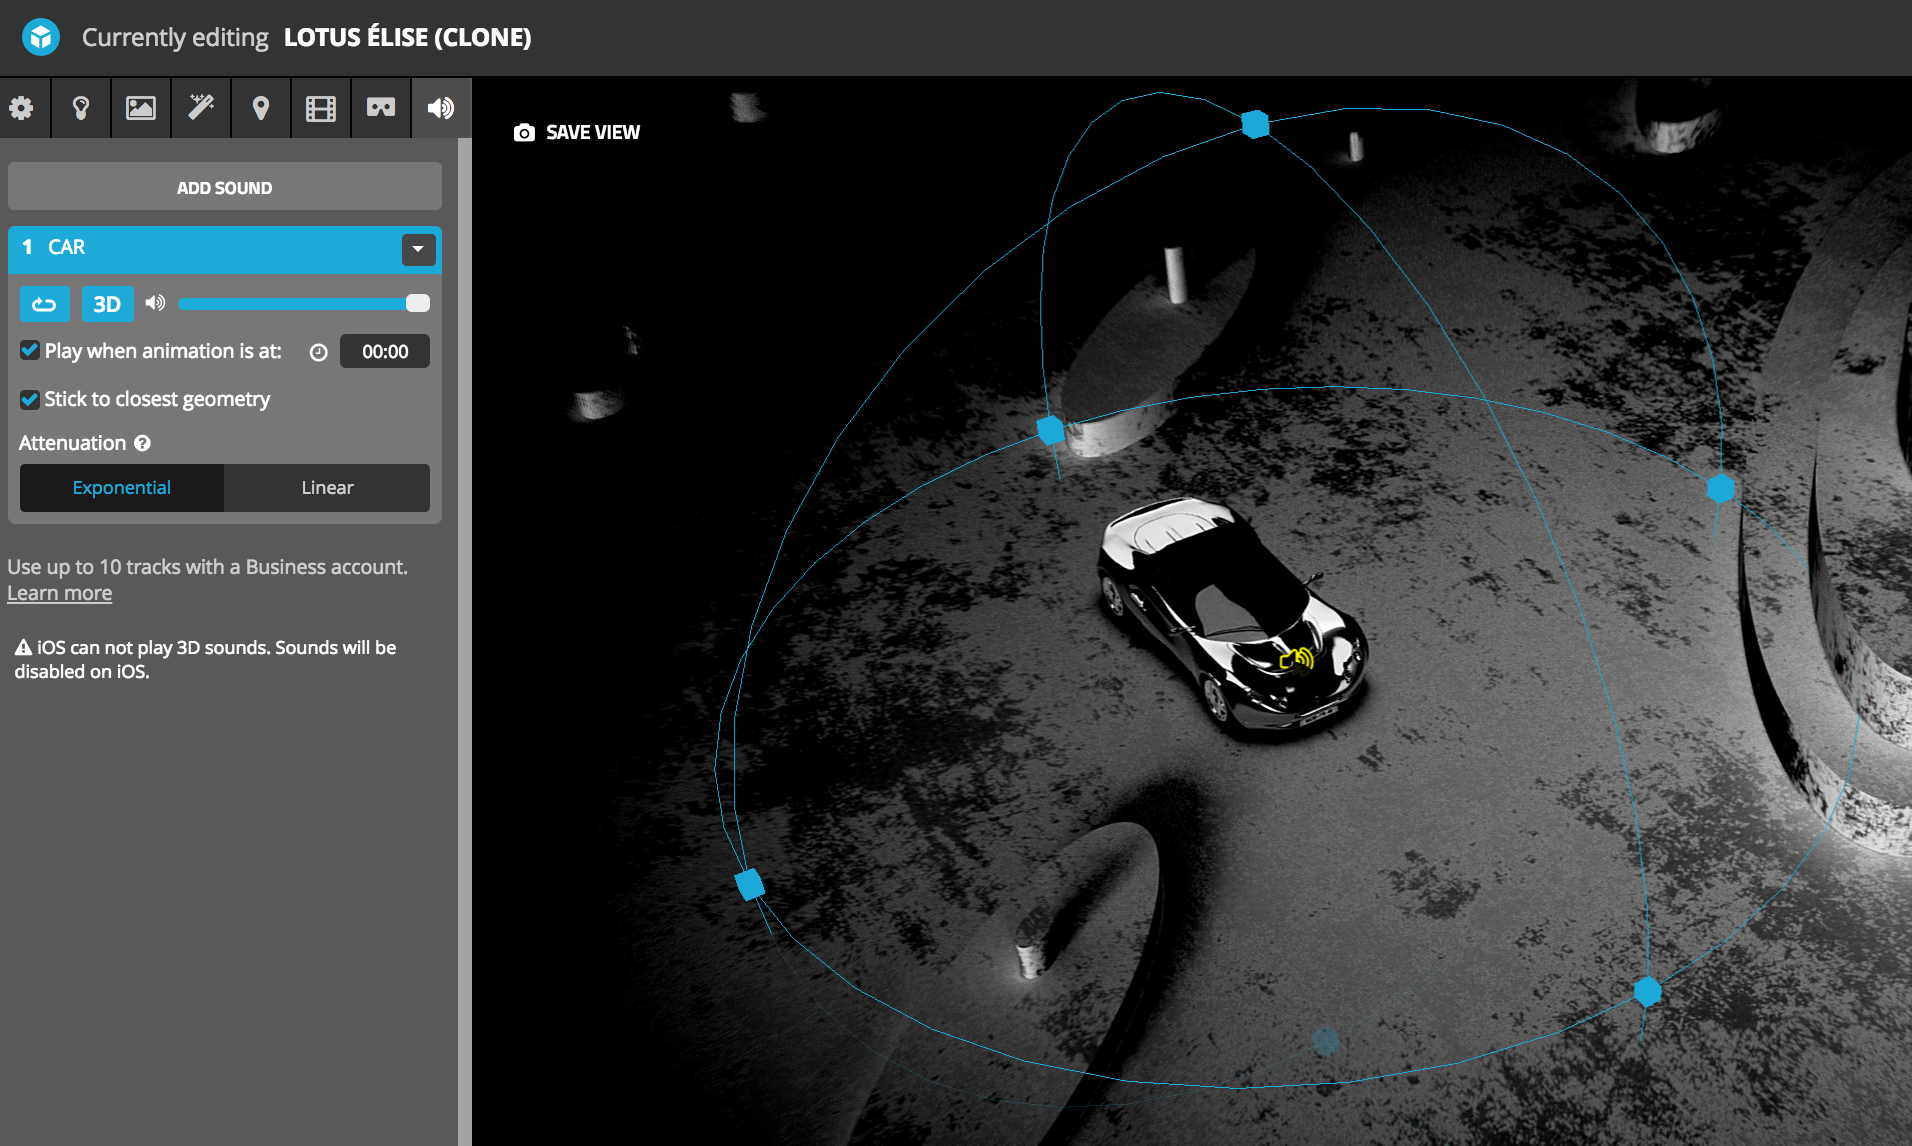Open the sound speaker tab
1912x1146 pixels.
click(x=441, y=107)
